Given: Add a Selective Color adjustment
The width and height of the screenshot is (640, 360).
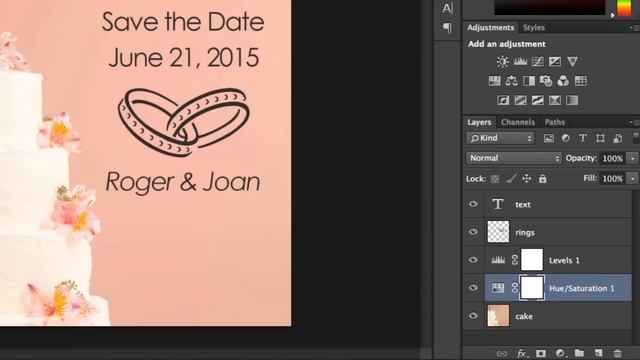Looking at the screenshot, I should coord(555,100).
